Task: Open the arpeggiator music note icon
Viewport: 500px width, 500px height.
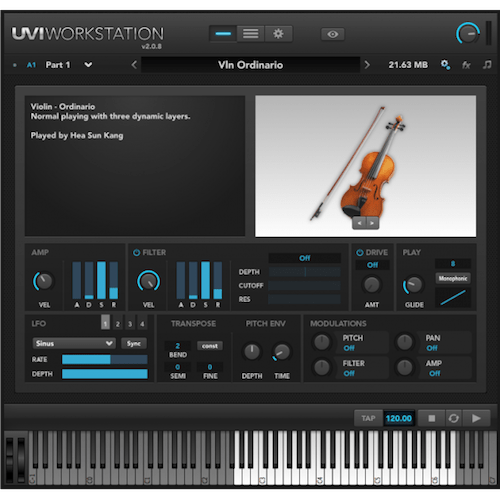Action: click(x=487, y=64)
